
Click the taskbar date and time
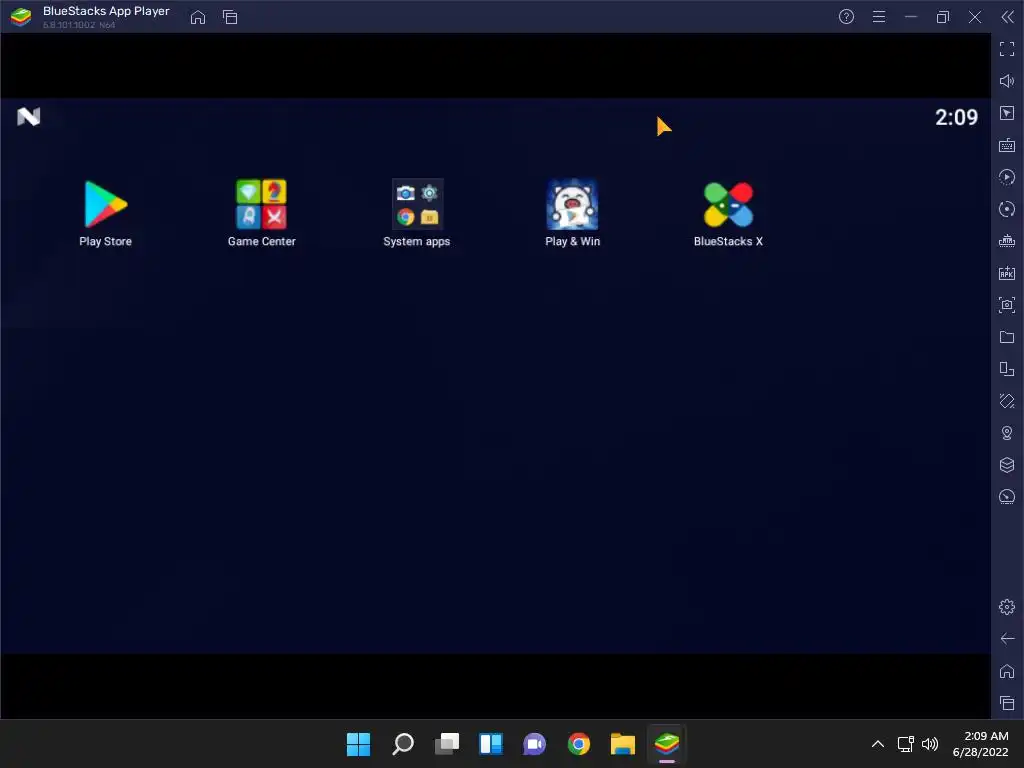[x=980, y=744]
